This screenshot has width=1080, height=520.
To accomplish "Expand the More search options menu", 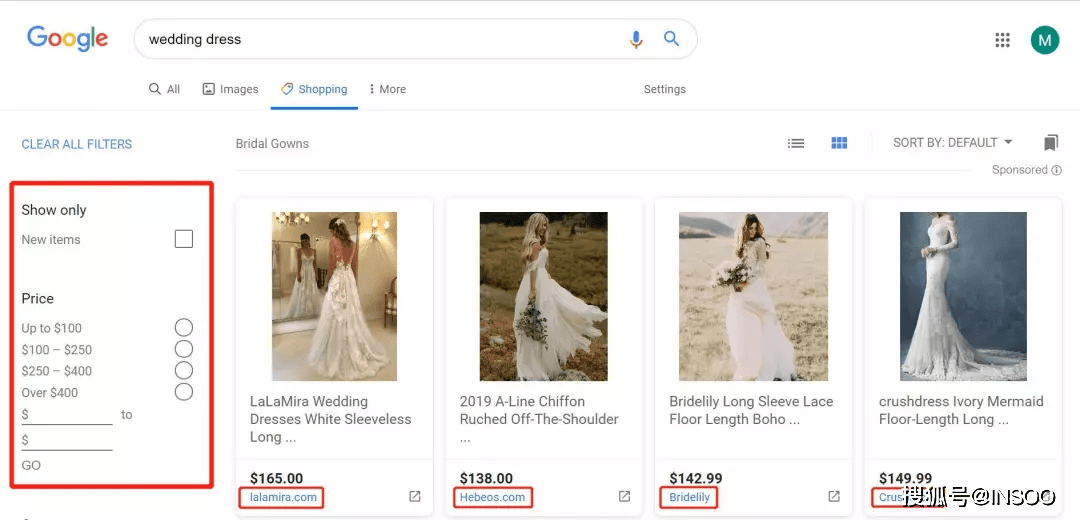I will (387, 89).
